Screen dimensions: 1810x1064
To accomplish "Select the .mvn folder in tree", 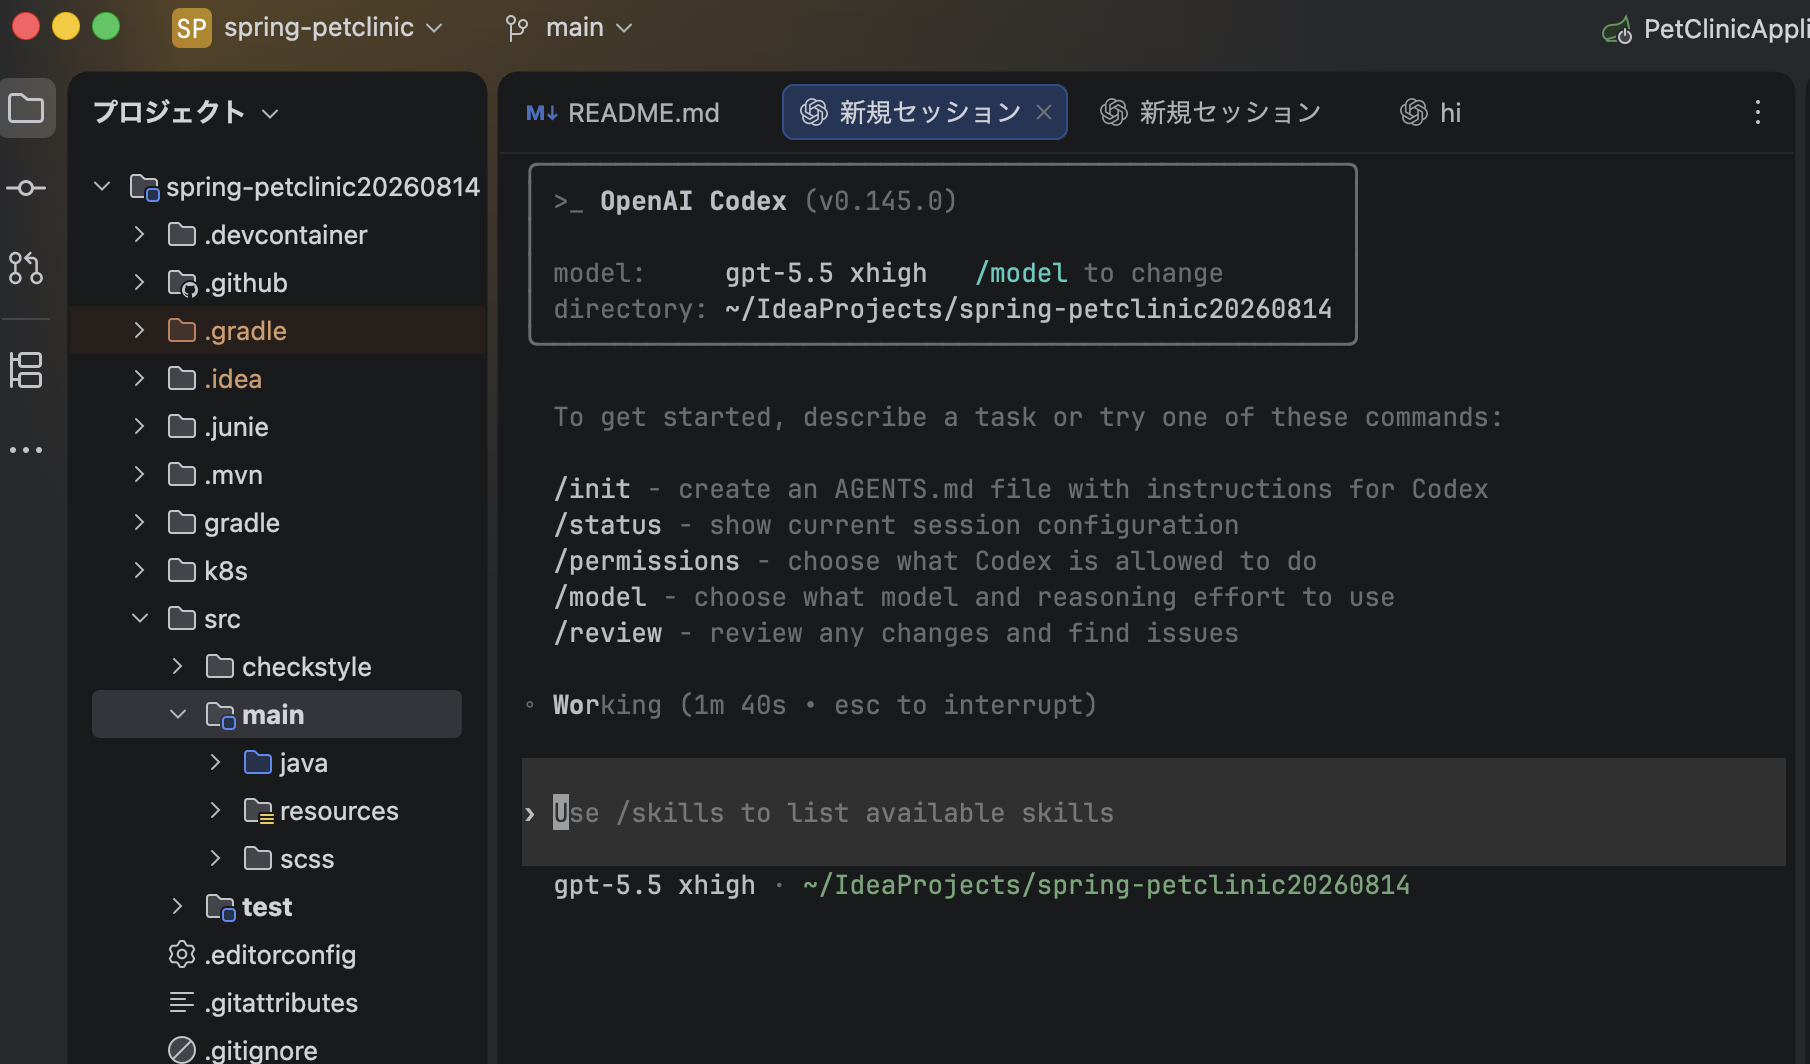I will [x=277, y=474].
